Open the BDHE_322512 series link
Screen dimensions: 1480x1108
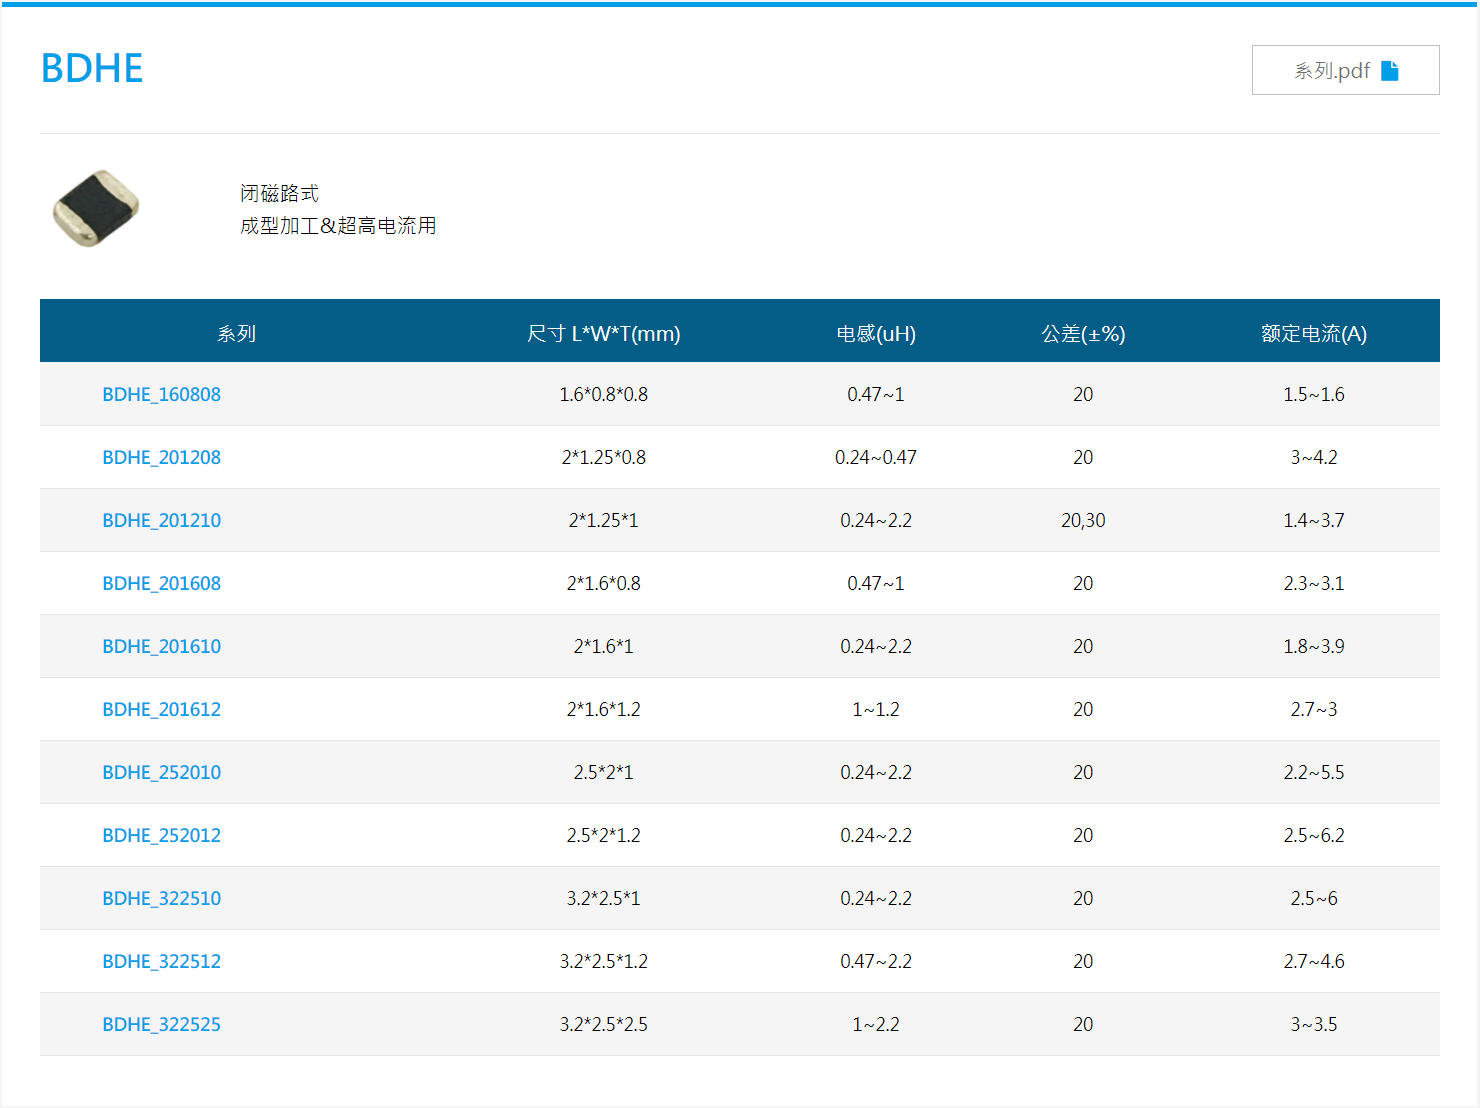(161, 961)
